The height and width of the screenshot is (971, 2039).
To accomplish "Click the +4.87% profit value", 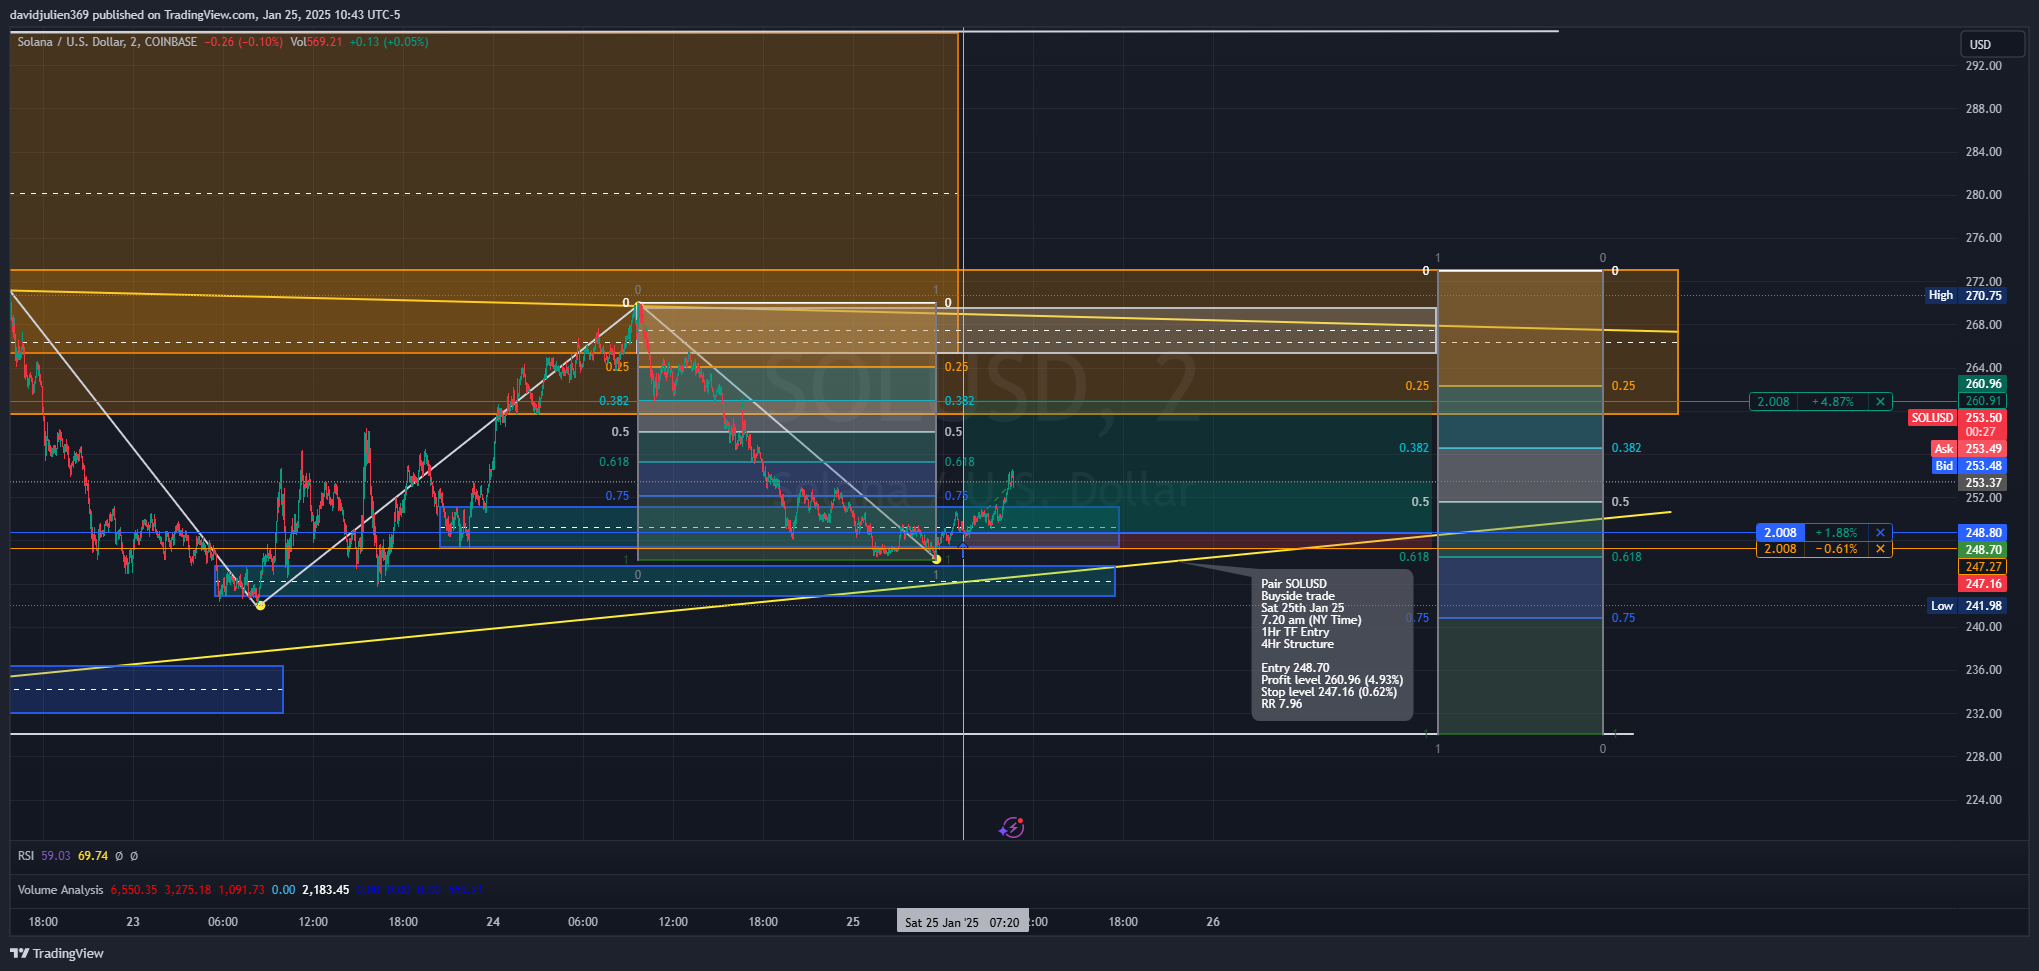I will (x=1833, y=402).
